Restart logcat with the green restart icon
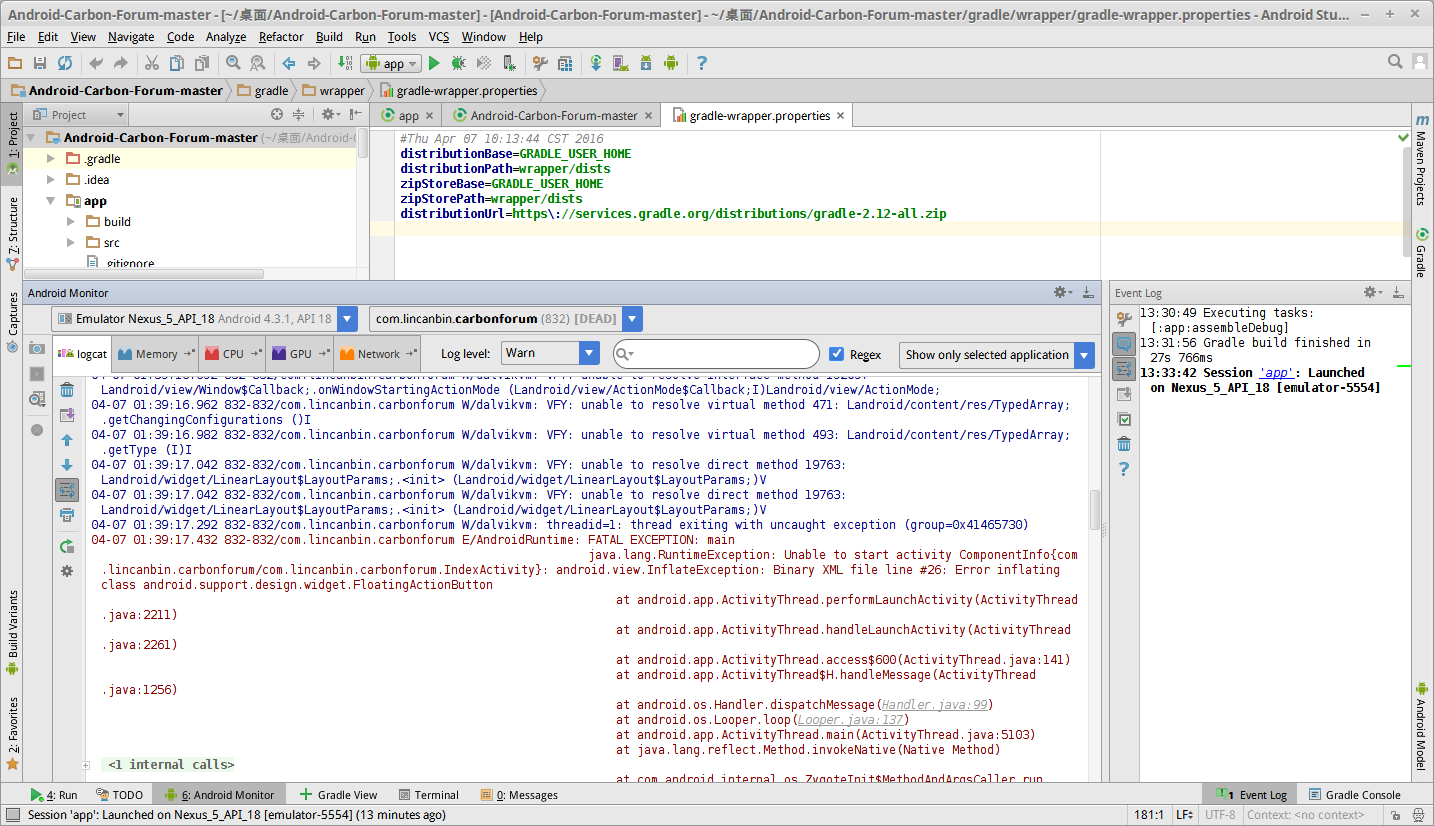 (x=67, y=546)
